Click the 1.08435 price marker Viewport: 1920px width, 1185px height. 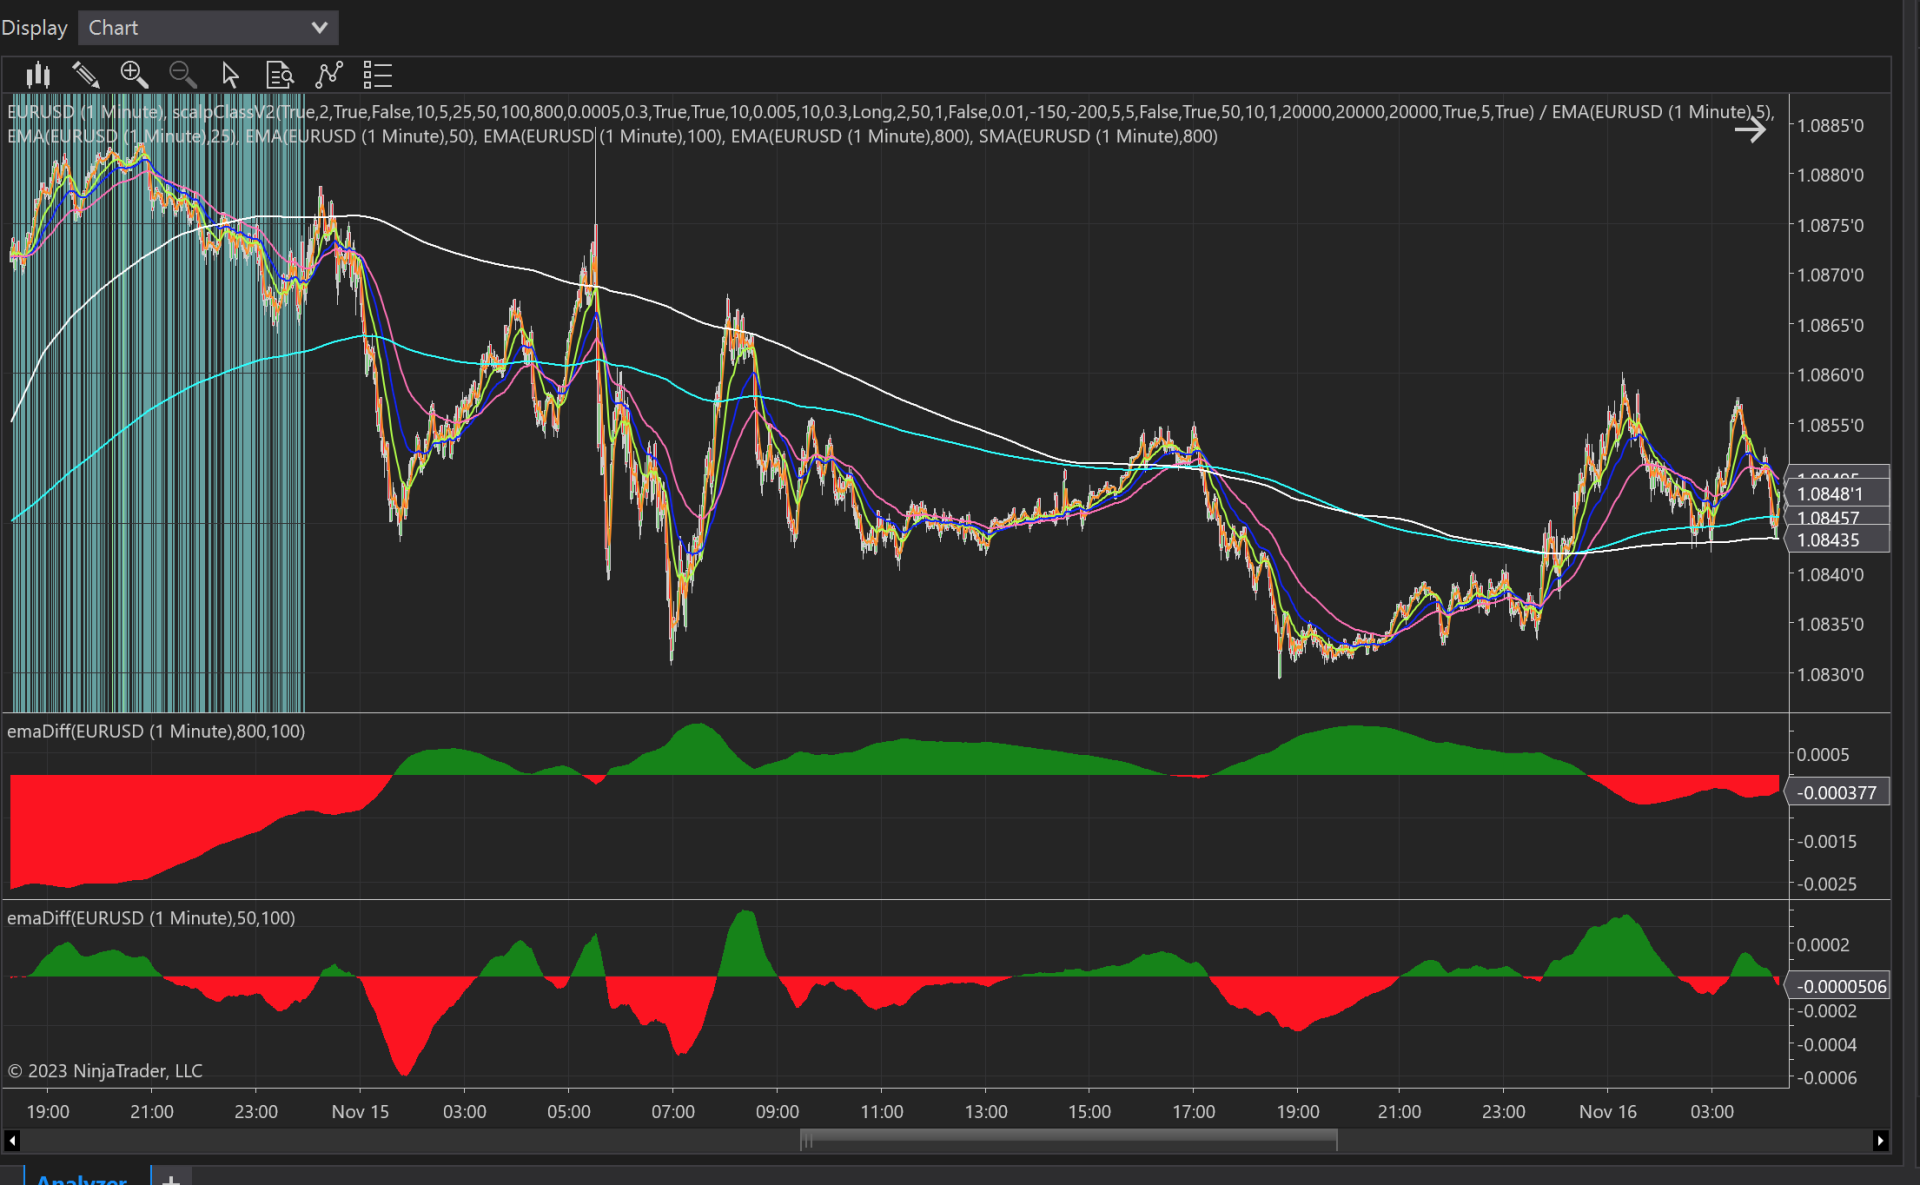point(1836,541)
